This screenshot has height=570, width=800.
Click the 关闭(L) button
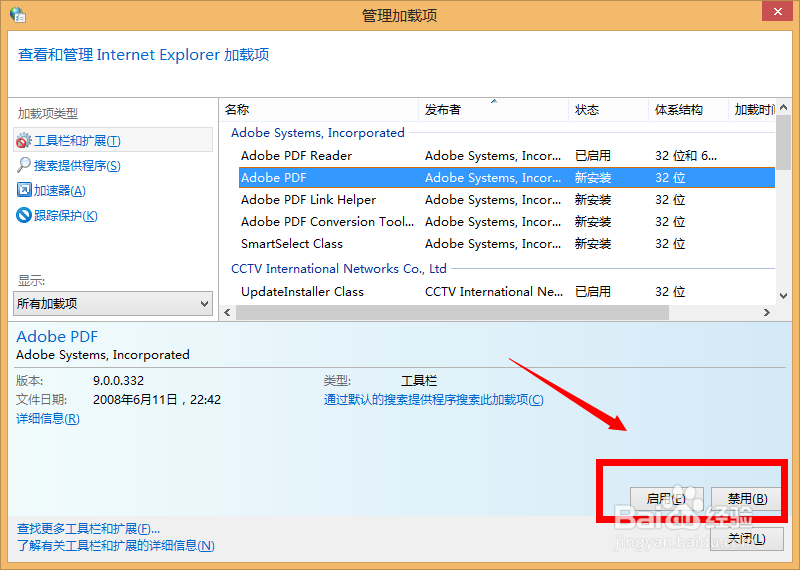click(746, 538)
